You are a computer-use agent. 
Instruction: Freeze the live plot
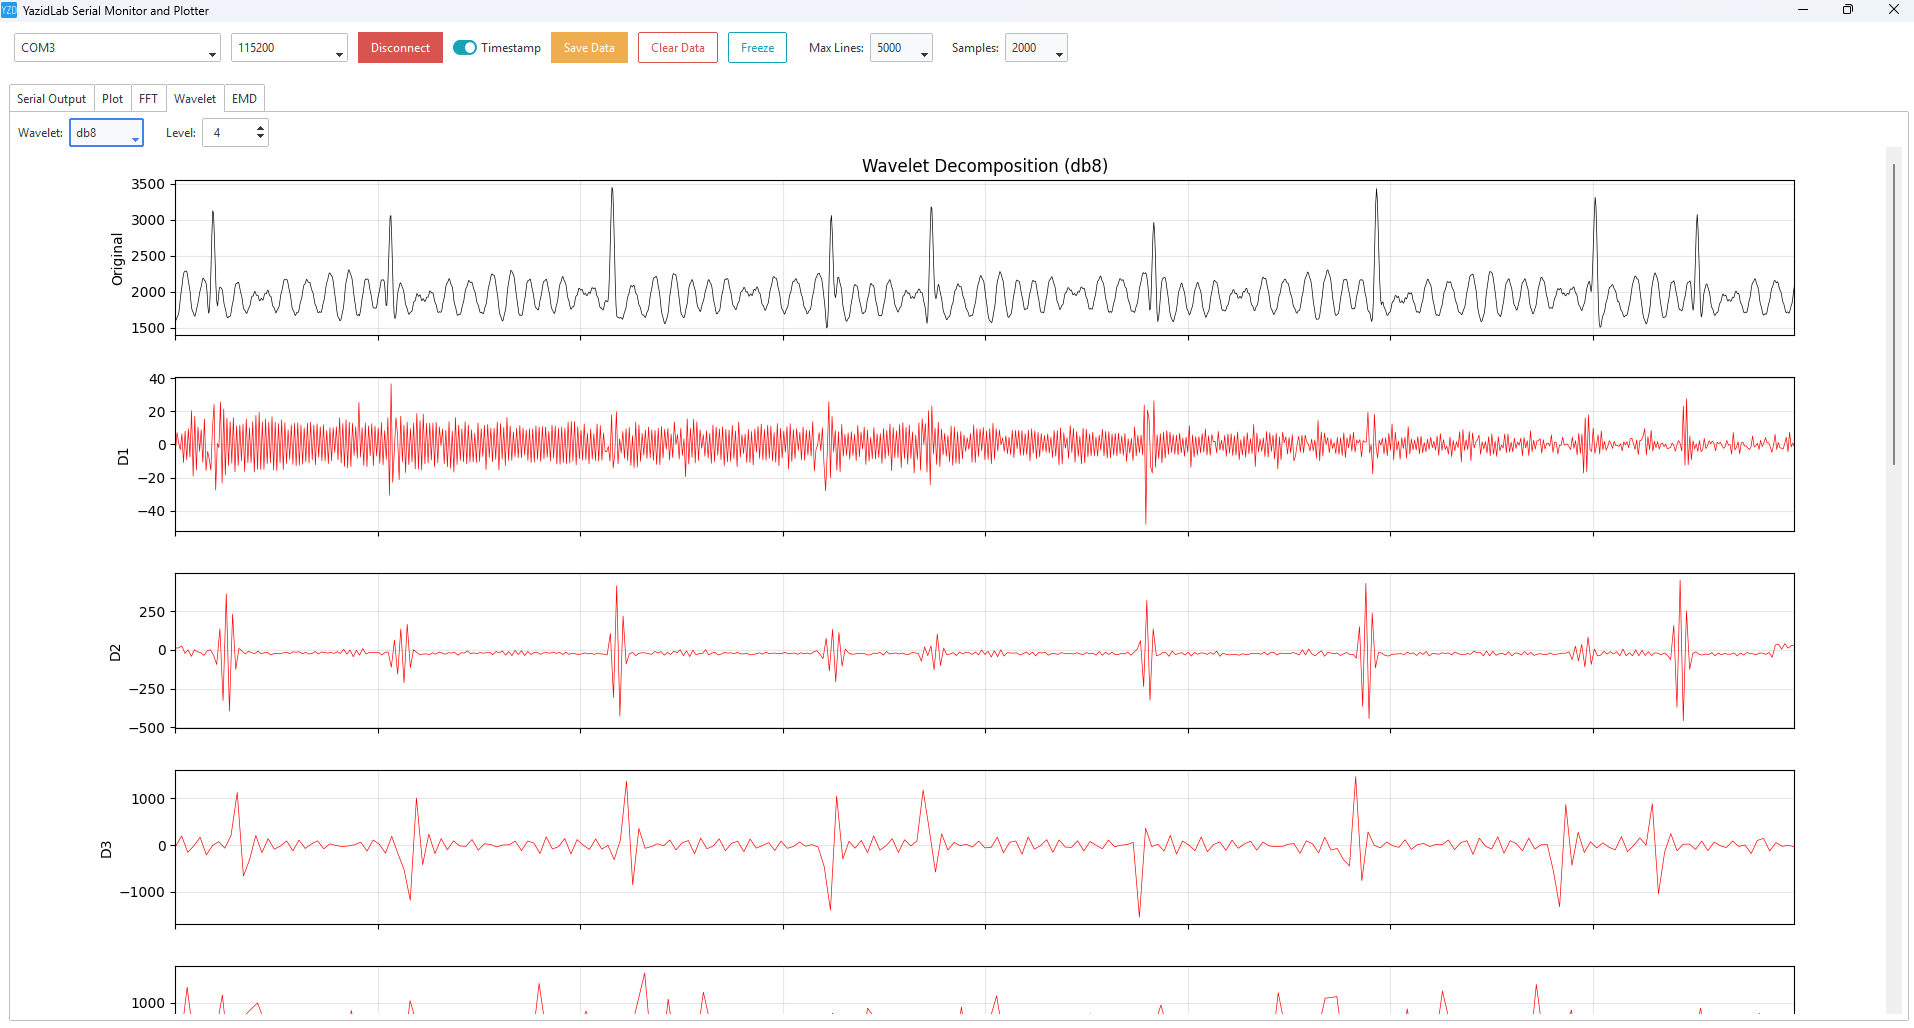click(757, 48)
